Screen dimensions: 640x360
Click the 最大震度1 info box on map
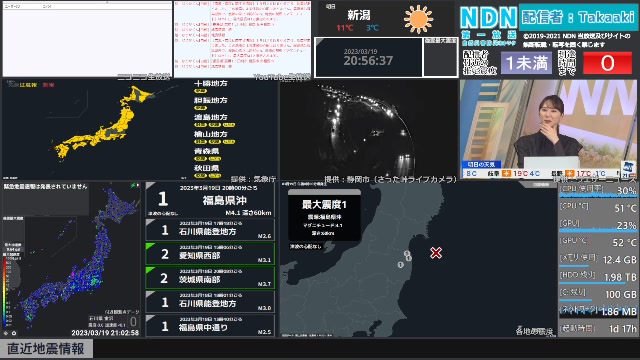click(324, 216)
